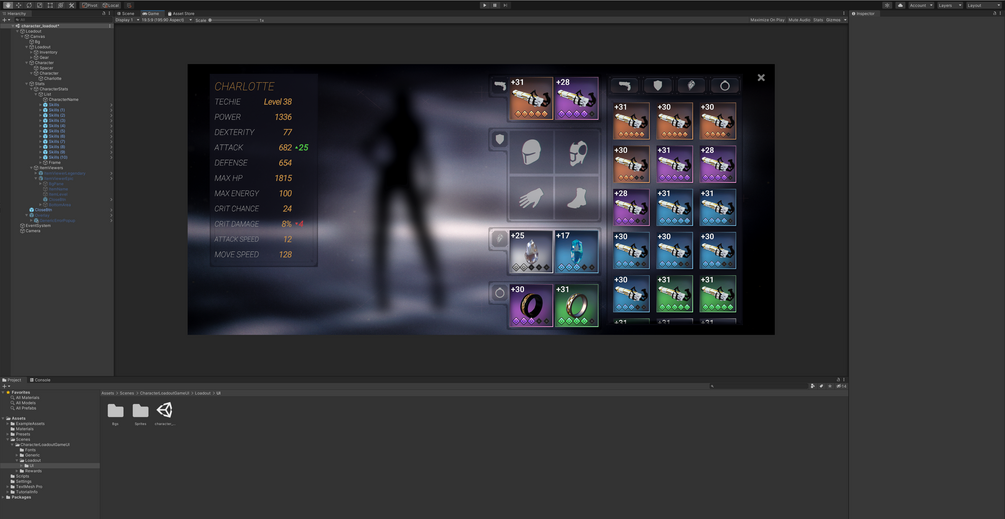1005x519 pixels.
Task: Collapse the Scenes folder in Project
Action: [8, 440]
